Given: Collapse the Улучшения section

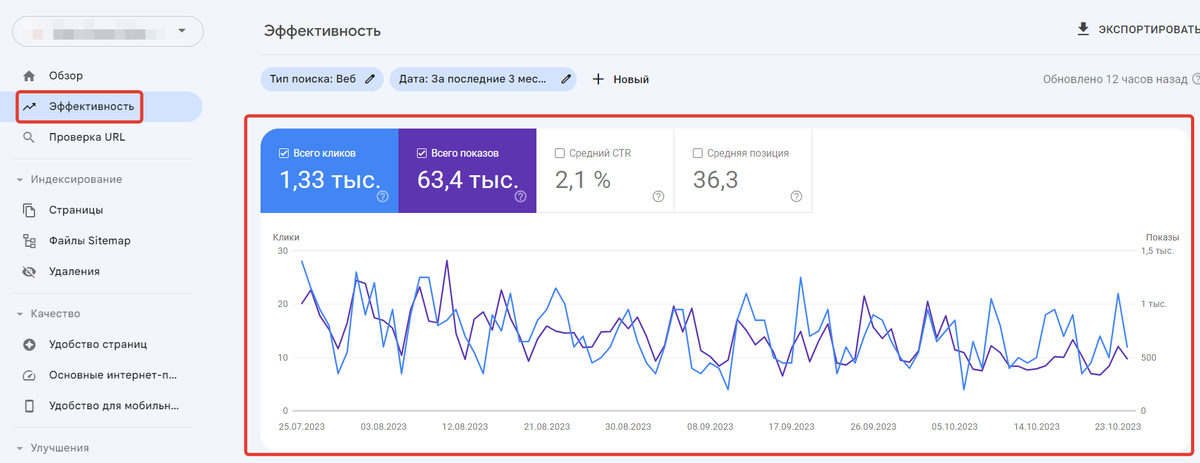Looking at the screenshot, I should pyautogui.click(x=58, y=447).
